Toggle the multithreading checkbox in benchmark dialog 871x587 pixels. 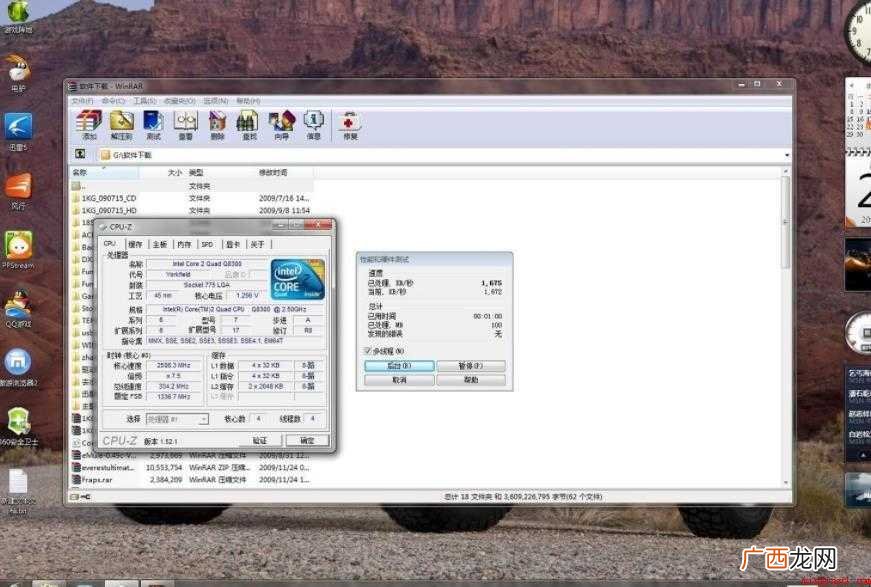[368, 351]
